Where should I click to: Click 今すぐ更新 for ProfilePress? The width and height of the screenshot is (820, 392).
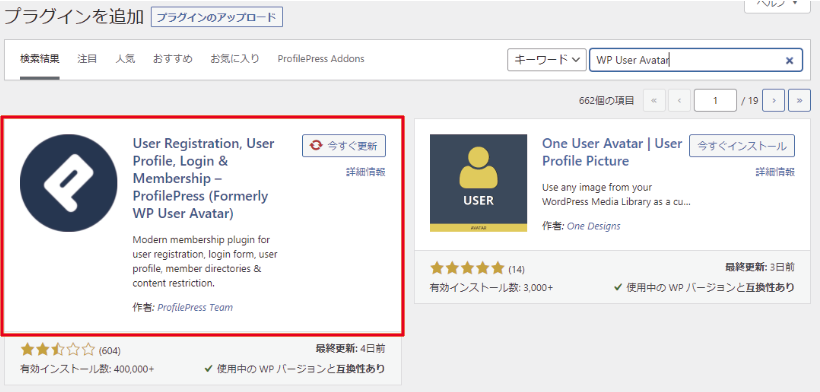pos(344,146)
